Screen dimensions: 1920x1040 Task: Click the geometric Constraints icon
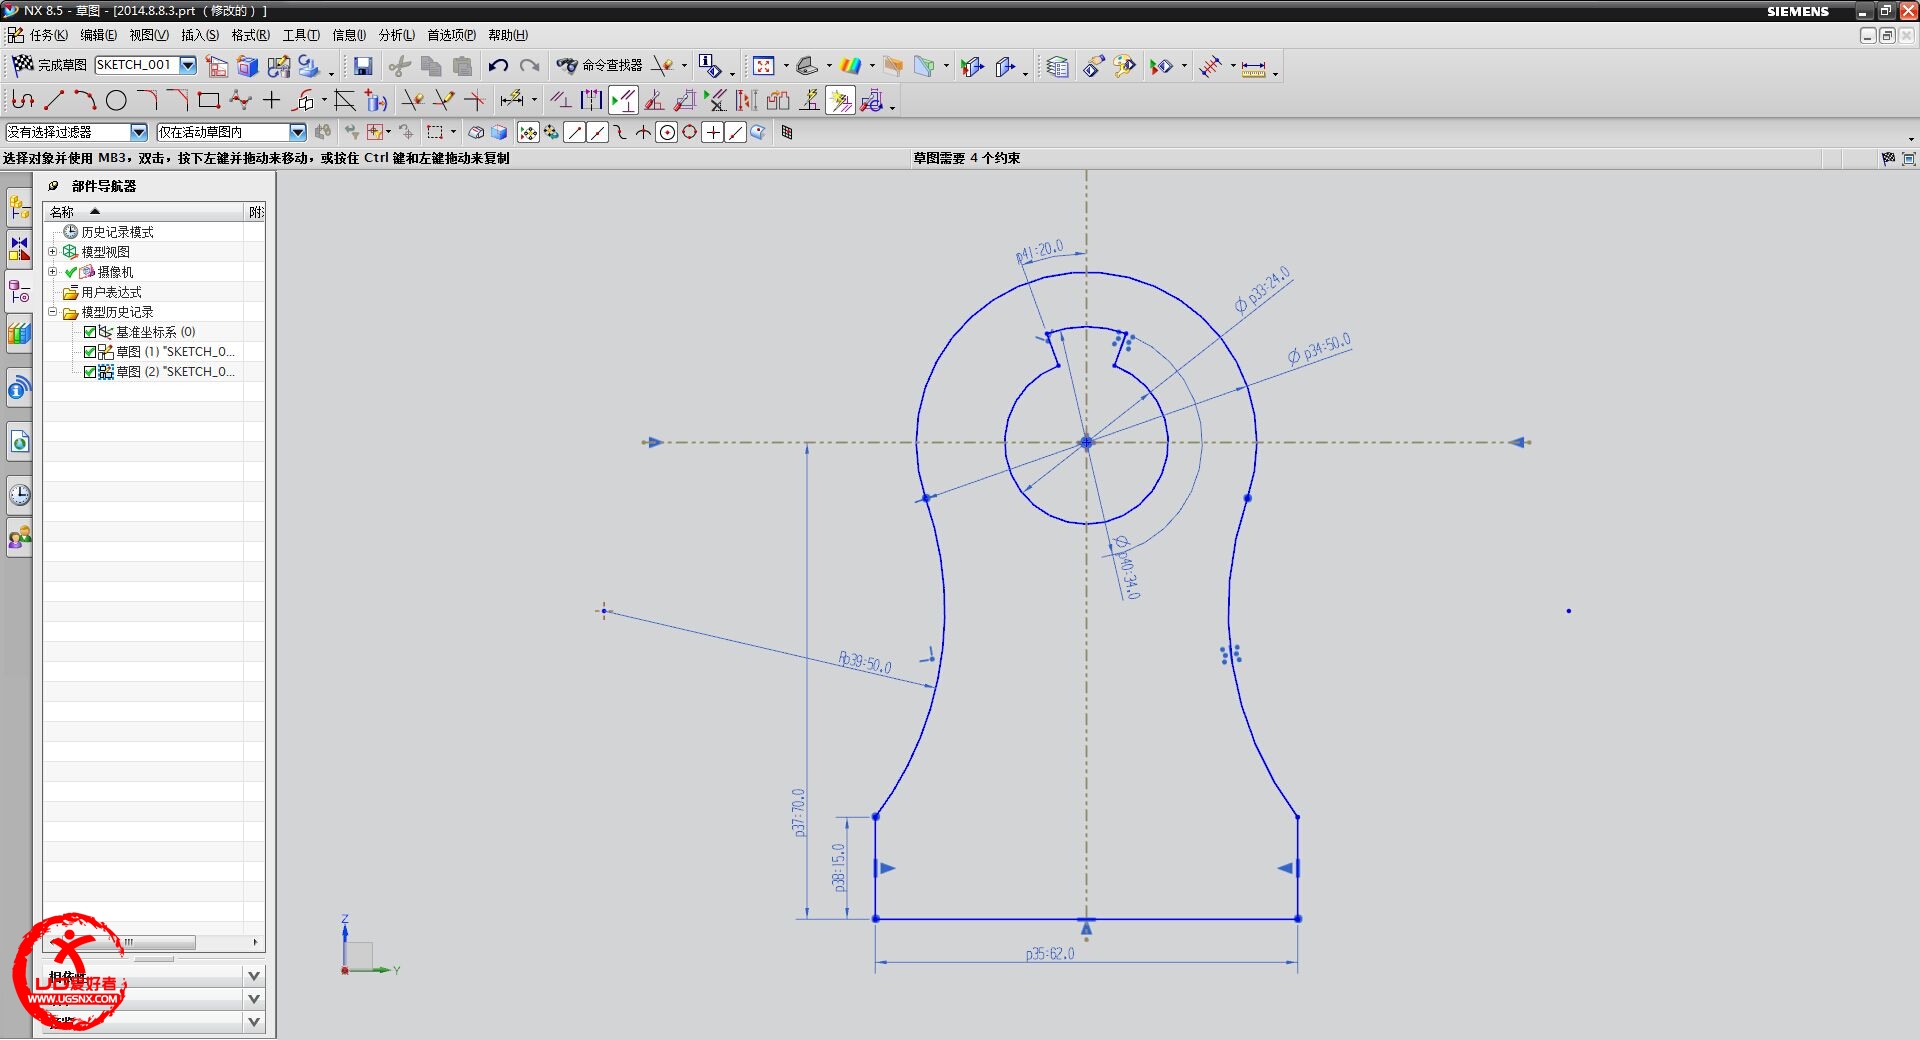tap(561, 100)
